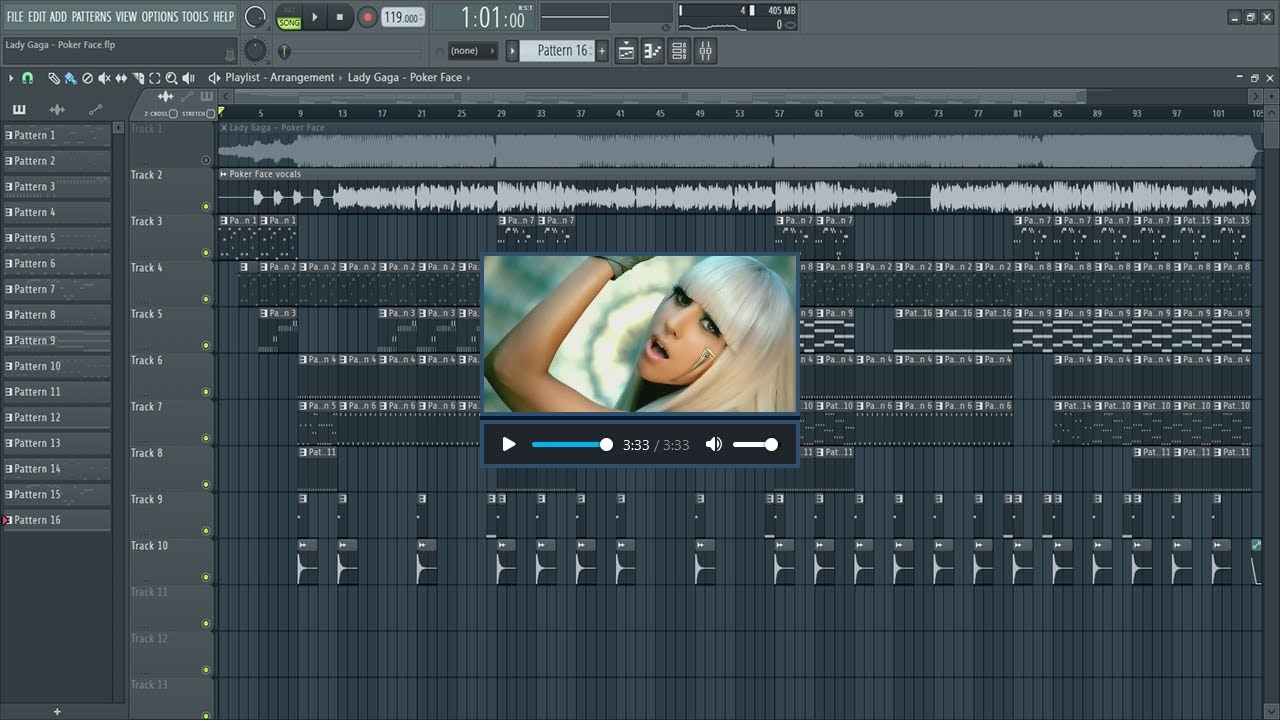
Task: Click the 1:01:00 time display
Action: coord(493,17)
